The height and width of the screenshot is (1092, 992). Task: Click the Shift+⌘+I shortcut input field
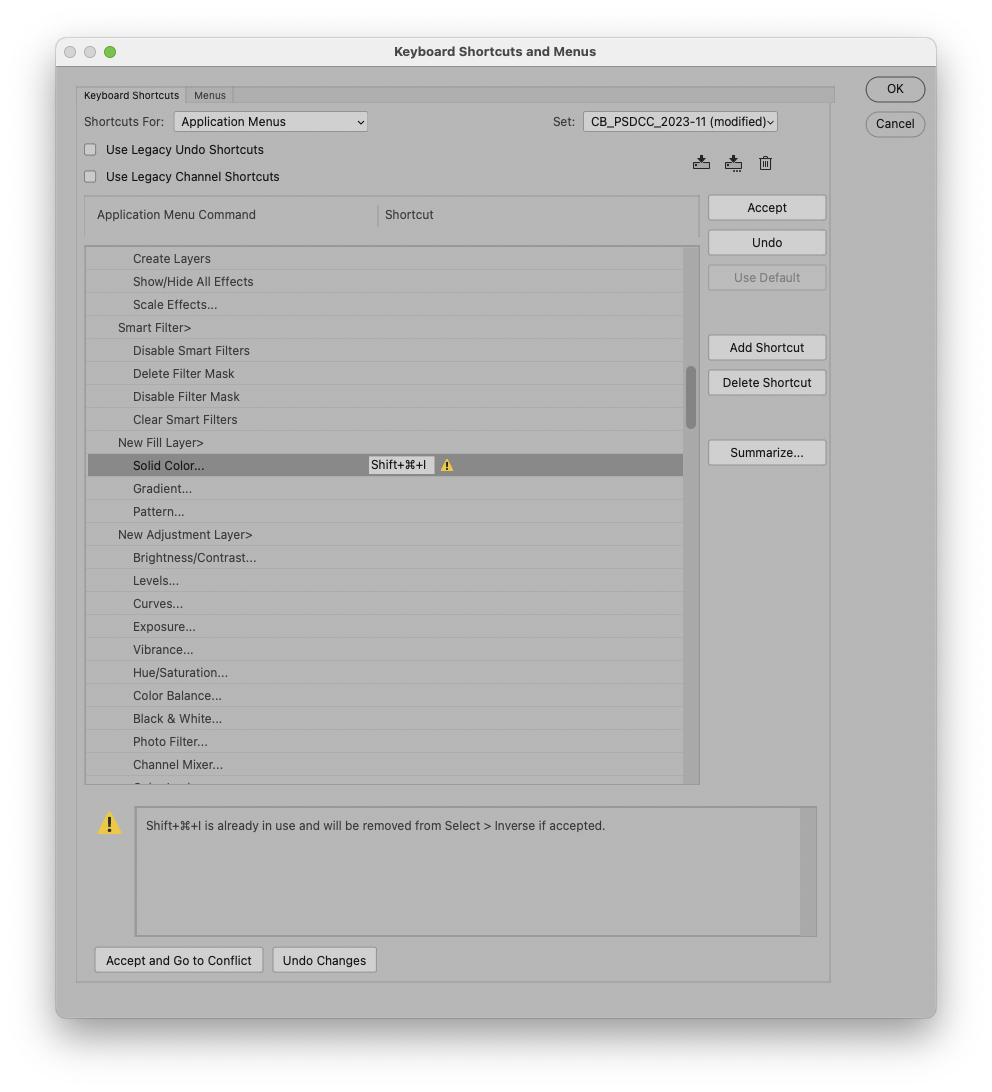coord(400,464)
